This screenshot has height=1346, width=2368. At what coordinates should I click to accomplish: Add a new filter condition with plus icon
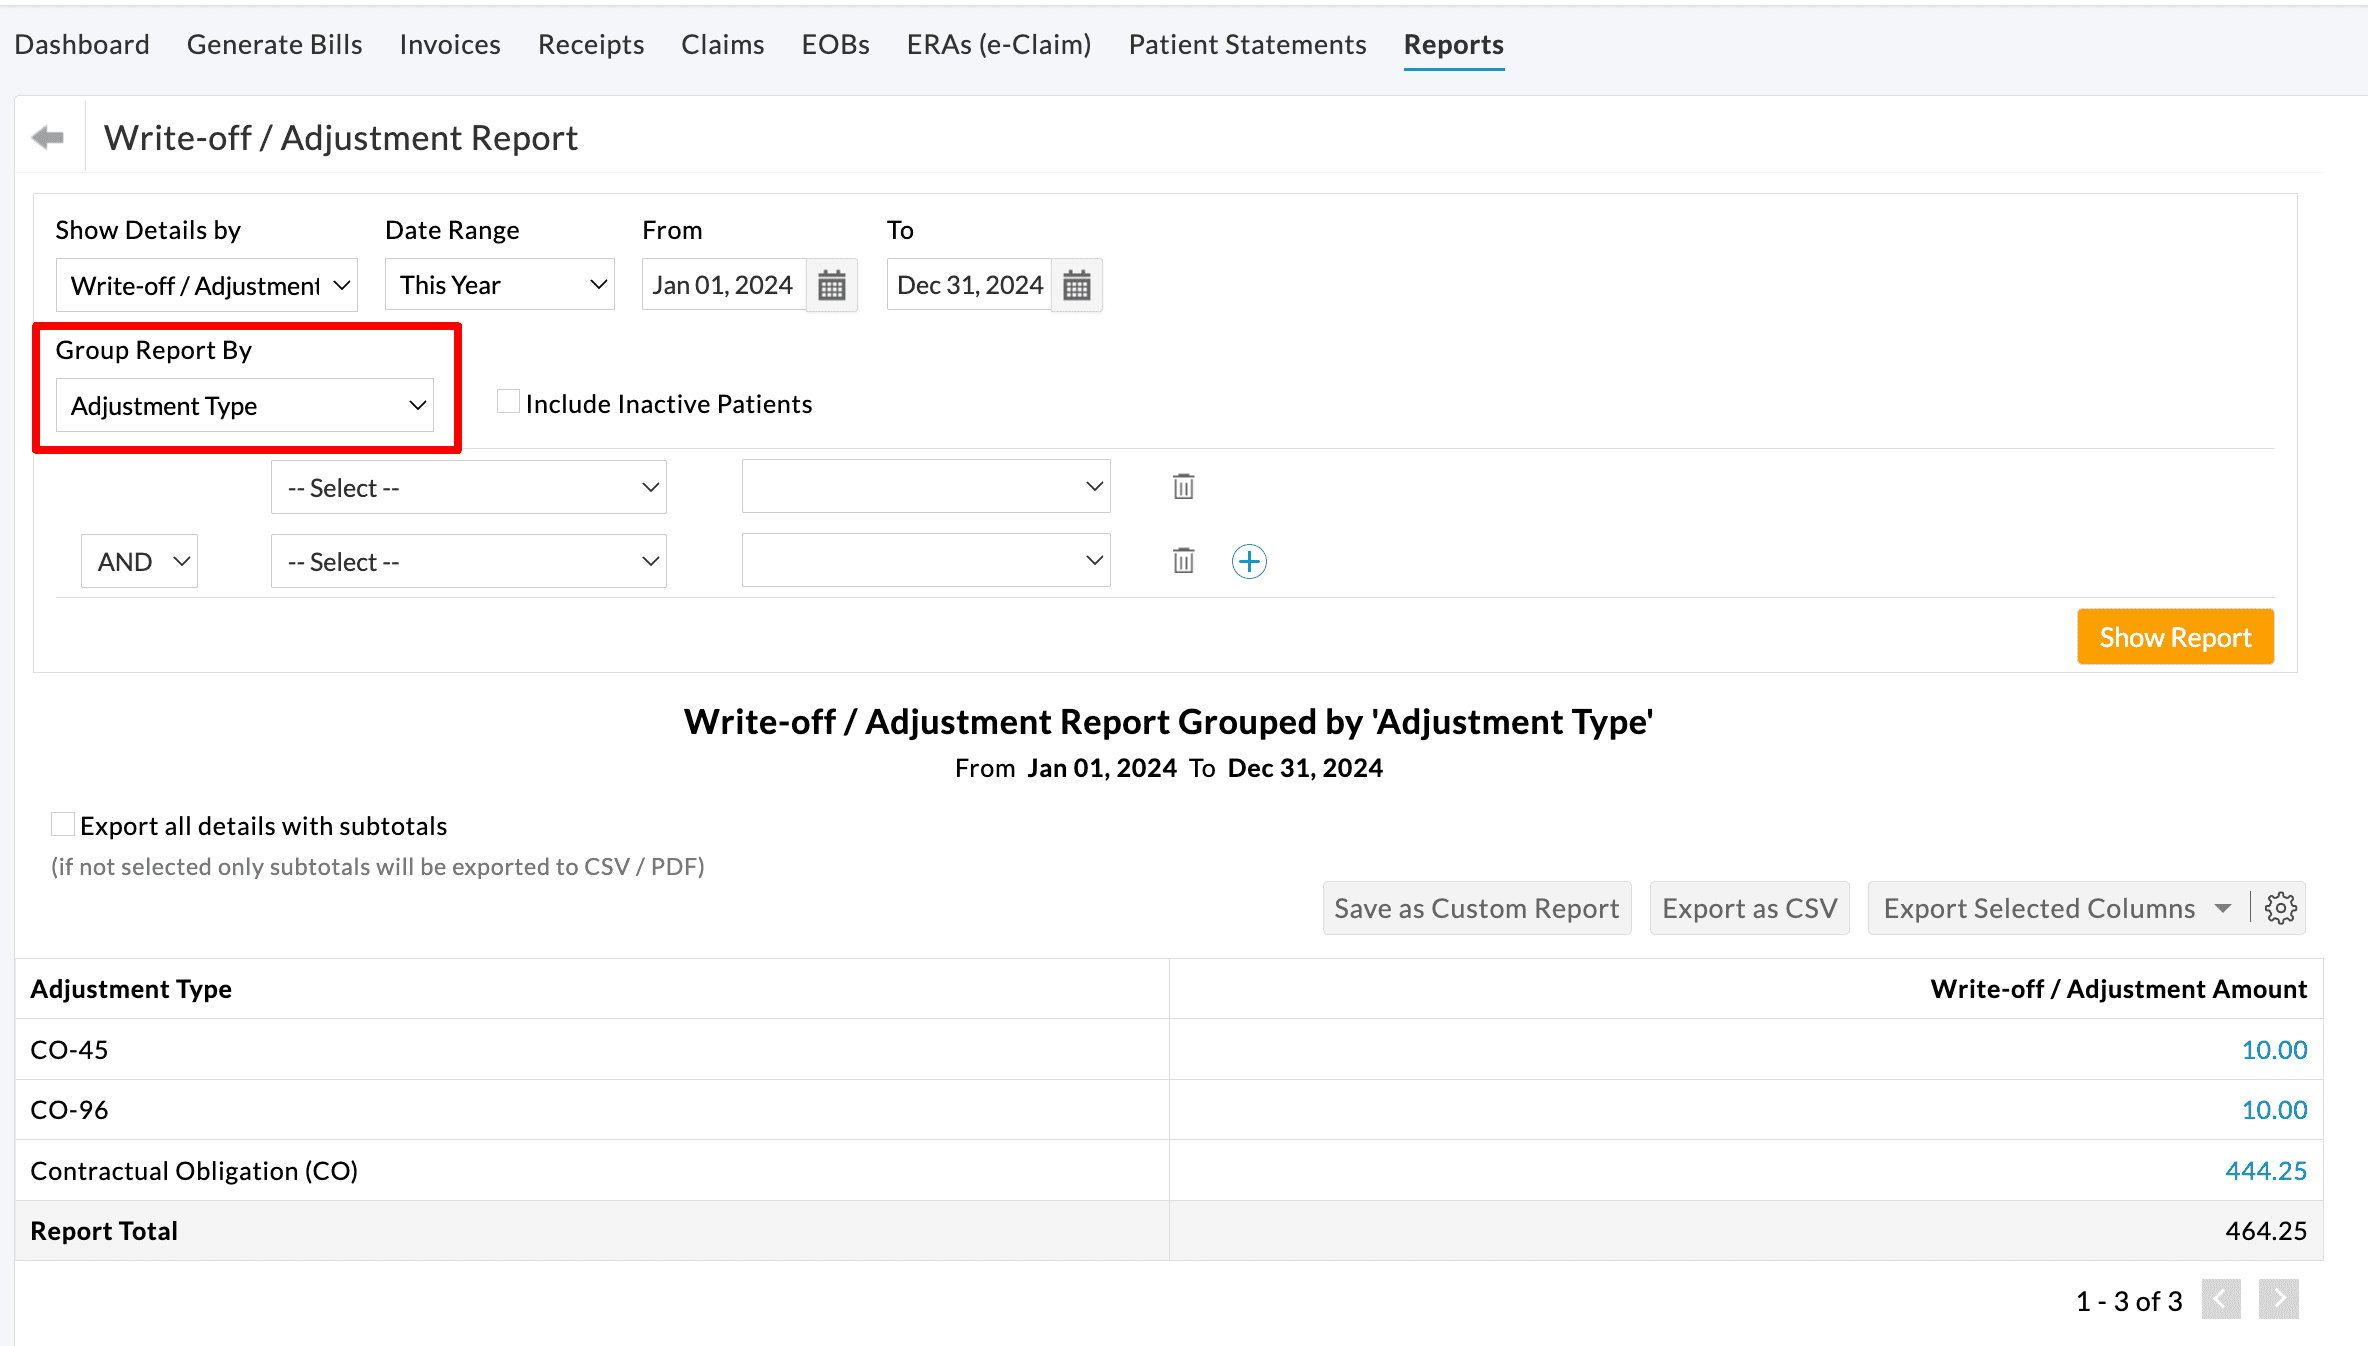pyautogui.click(x=1249, y=561)
